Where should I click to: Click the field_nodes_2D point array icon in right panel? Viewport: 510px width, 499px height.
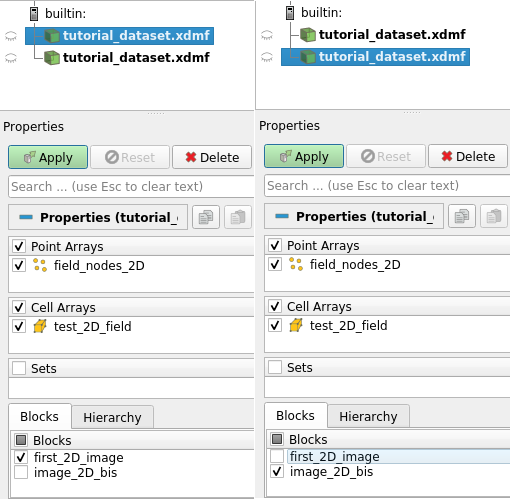pyautogui.click(x=296, y=264)
